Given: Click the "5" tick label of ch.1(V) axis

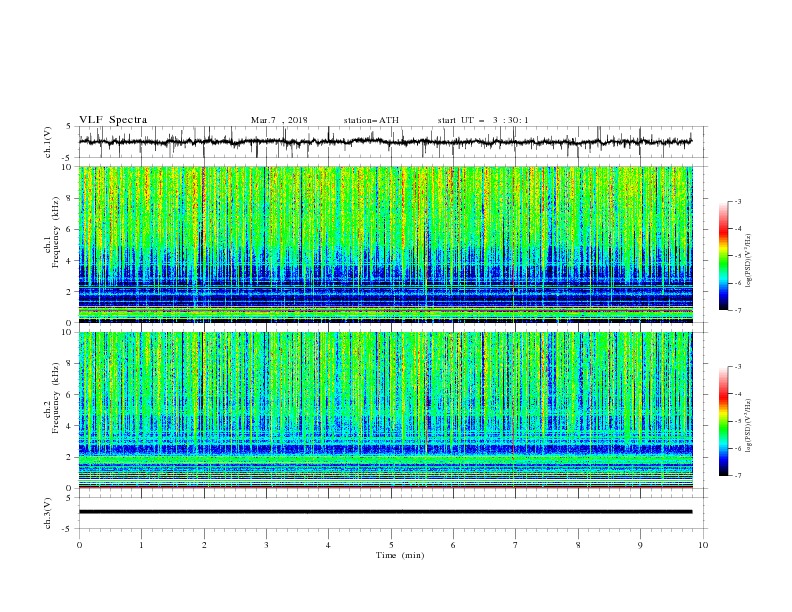Looking at the screenshot, I should 69,127.
